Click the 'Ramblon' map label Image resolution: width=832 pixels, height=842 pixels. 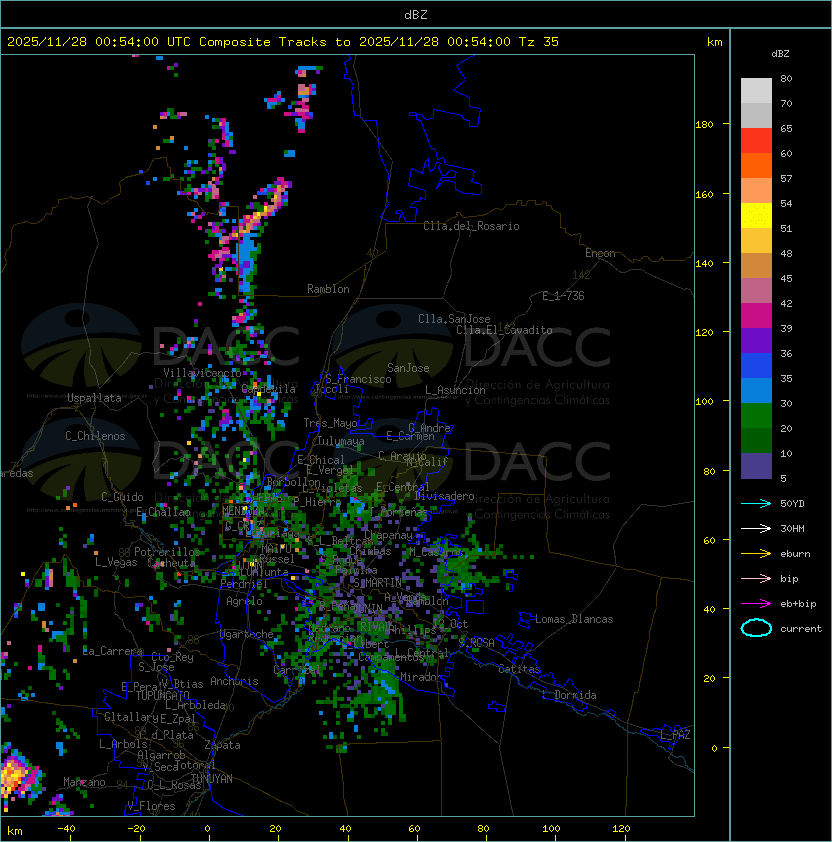[x=328, y=289]
